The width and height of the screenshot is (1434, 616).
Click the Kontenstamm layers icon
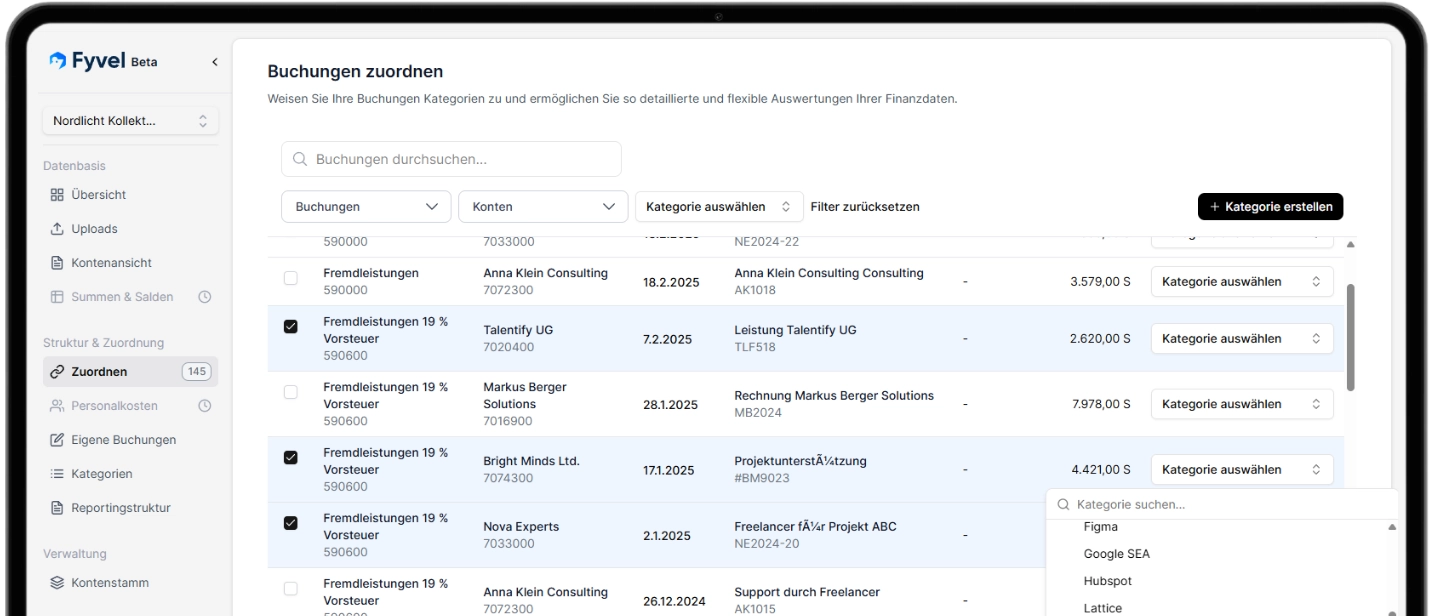pos(57,583)
